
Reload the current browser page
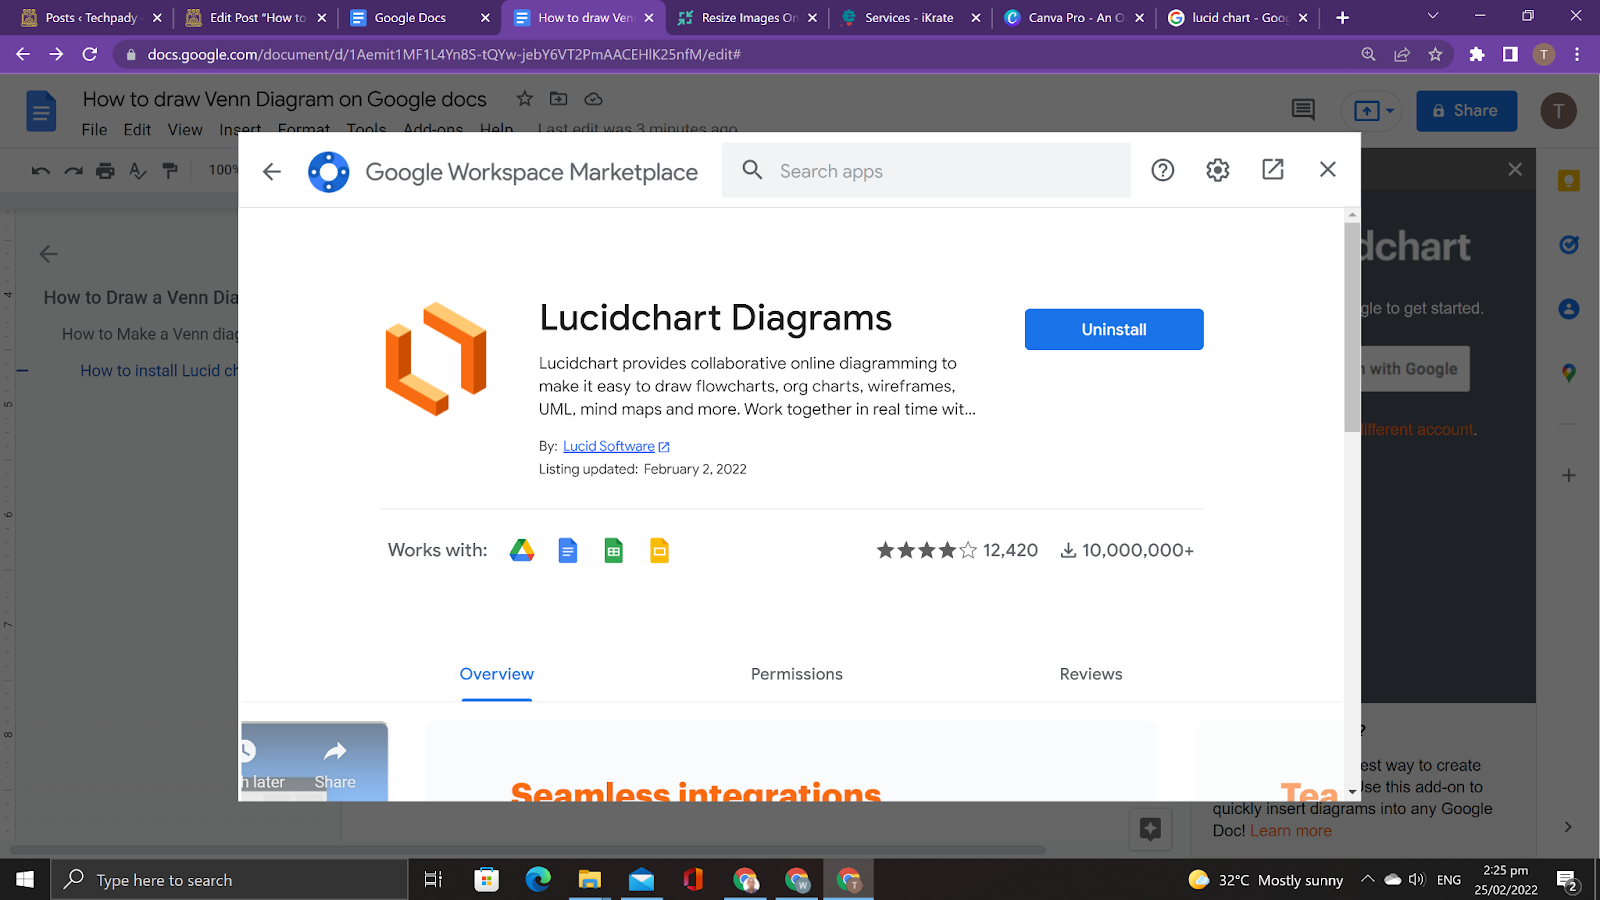90,54
